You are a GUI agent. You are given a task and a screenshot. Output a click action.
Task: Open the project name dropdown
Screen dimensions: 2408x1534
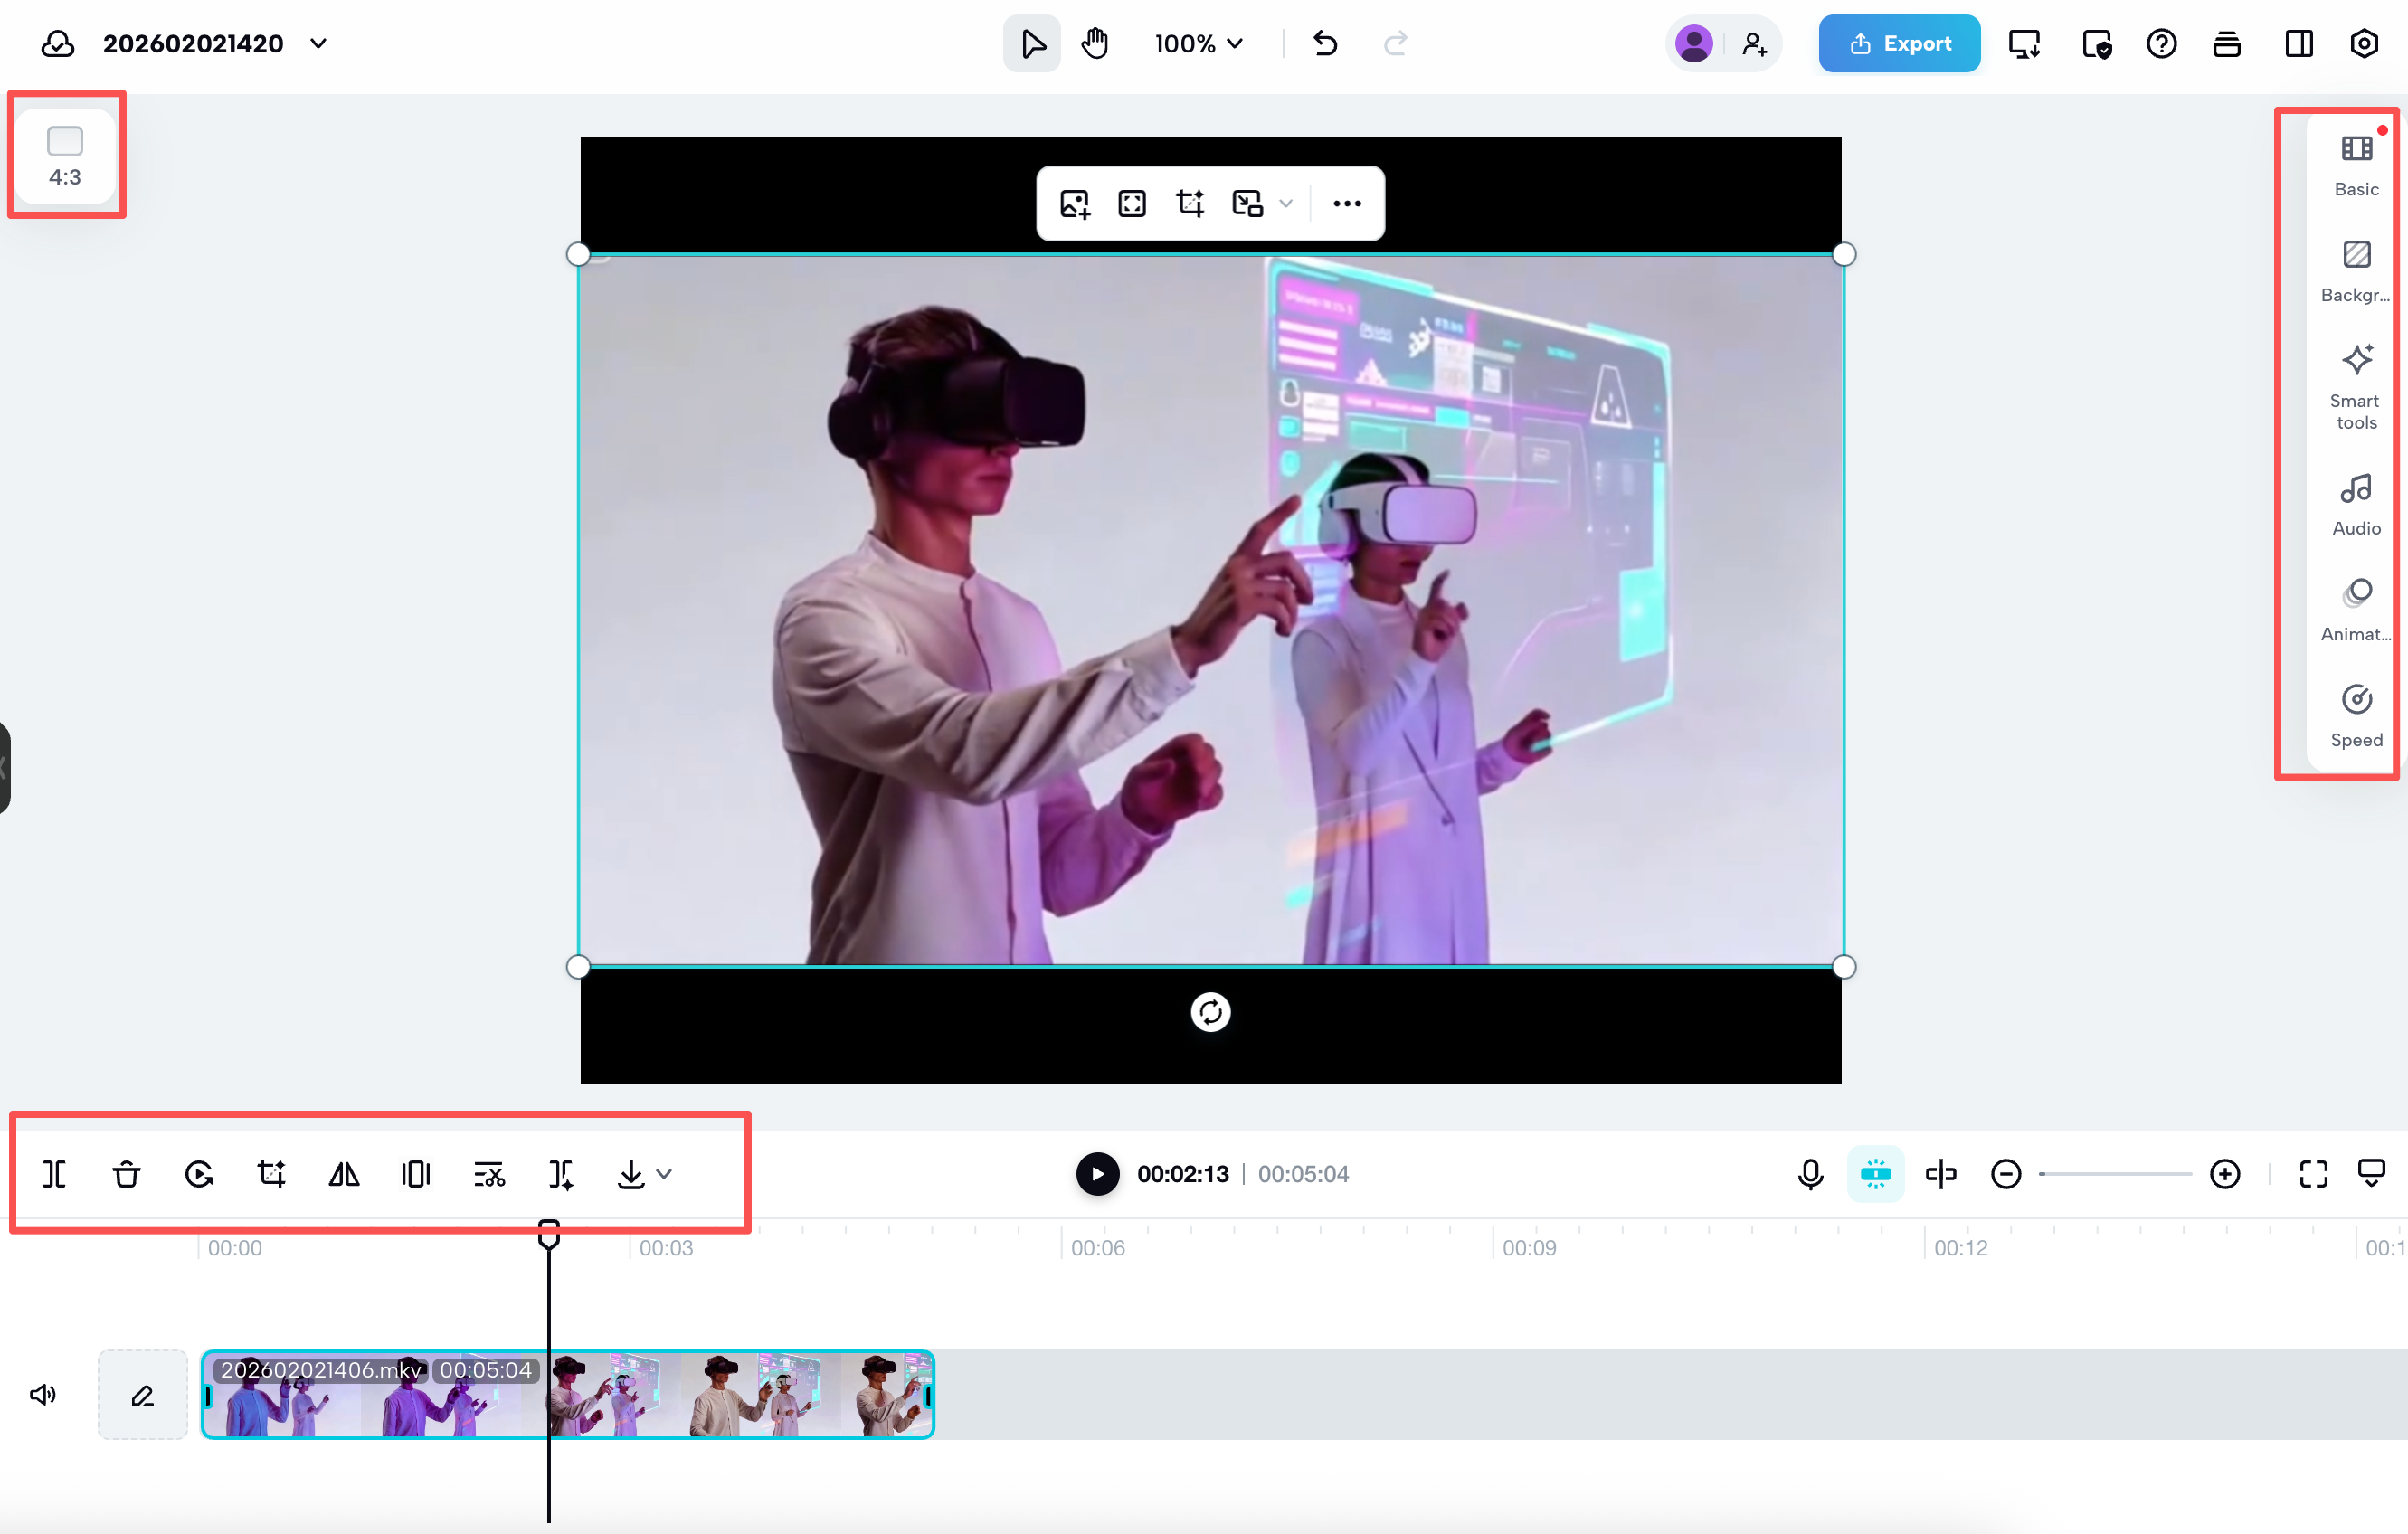click(x=318, y=43)
